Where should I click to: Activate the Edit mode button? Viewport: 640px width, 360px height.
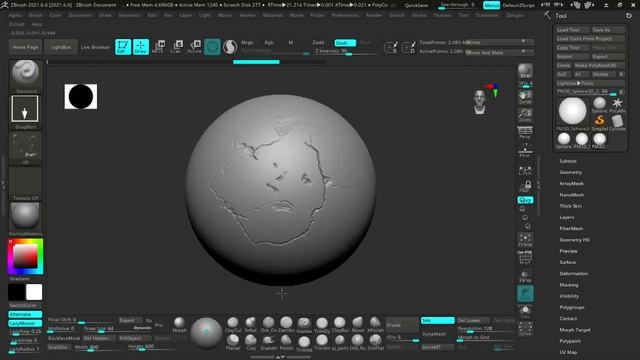pyautogui.click(x=123, y=47)
